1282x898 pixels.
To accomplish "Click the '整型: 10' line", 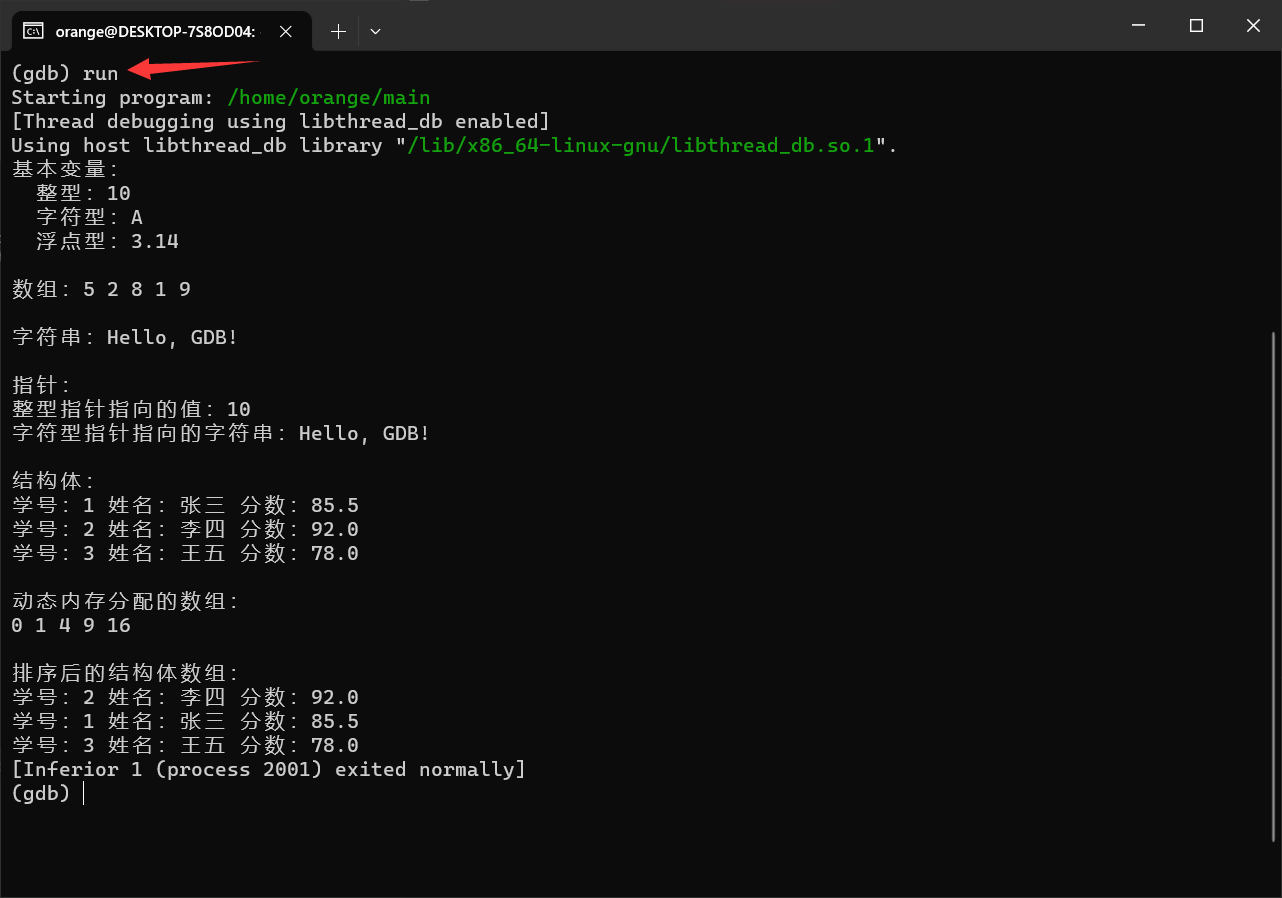I will 83,194.
